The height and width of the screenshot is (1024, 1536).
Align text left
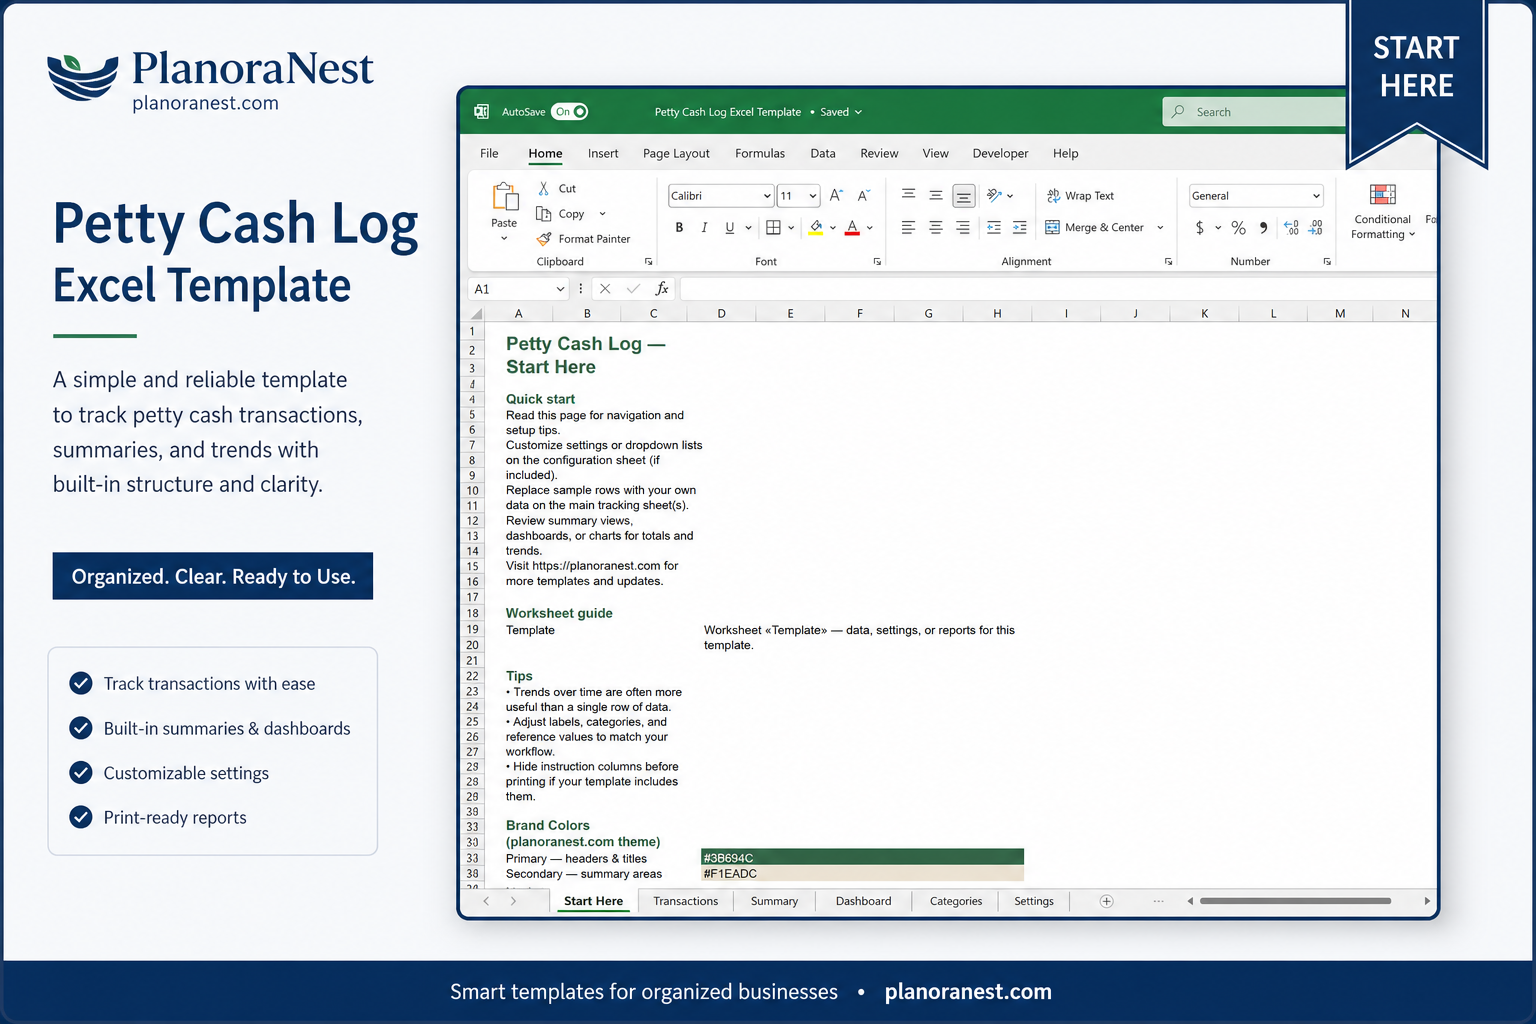[x=908, y=228]
